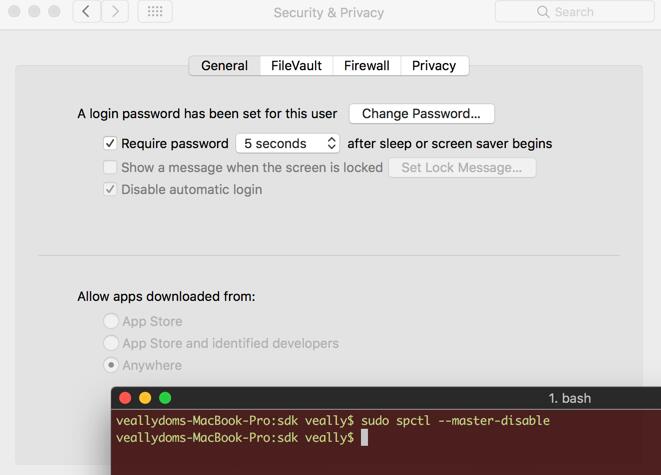Click the magnifier icon in Search
Image resolution: width=661 pixels, height=475 pixels.
pyautogui.click(x=543, y=12)
